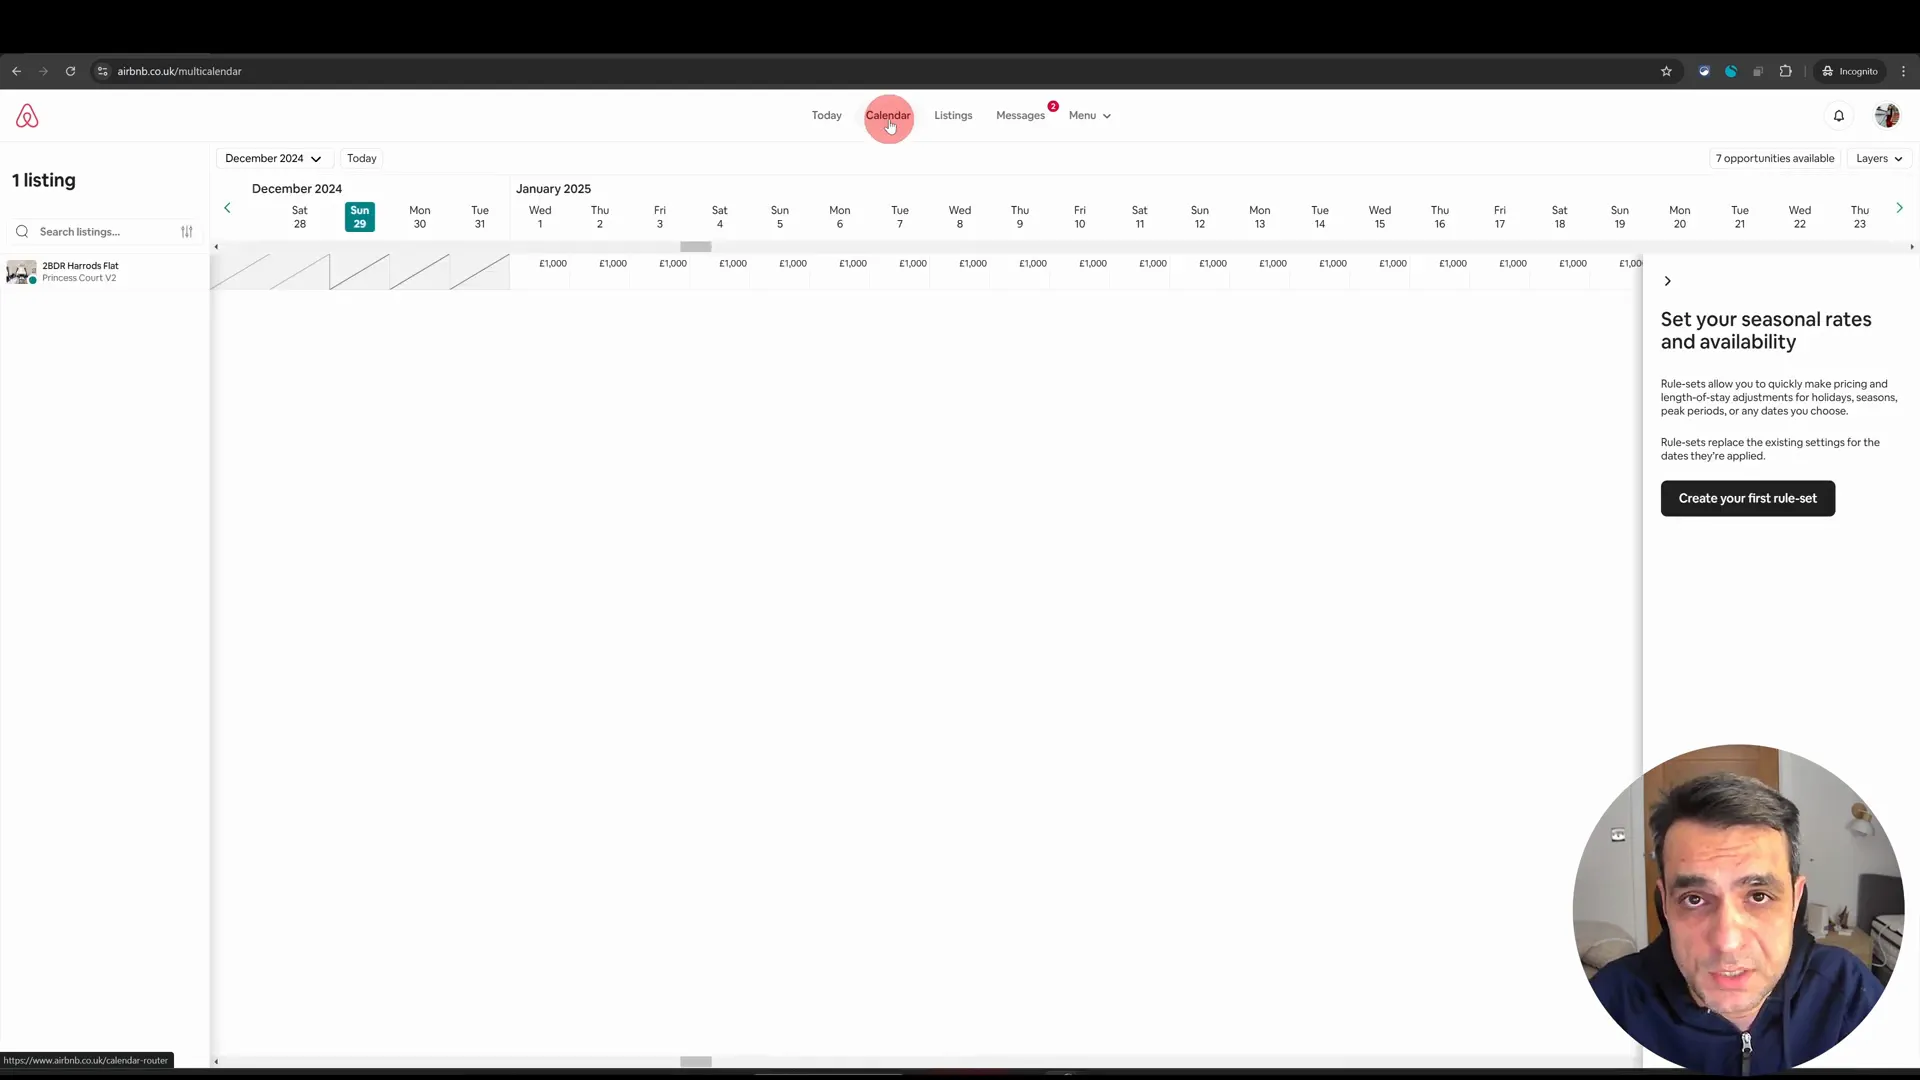This screenshot has height=1080, width=1920.
Task: Open the December 2024 month dropdown
Action: [272, 158]
